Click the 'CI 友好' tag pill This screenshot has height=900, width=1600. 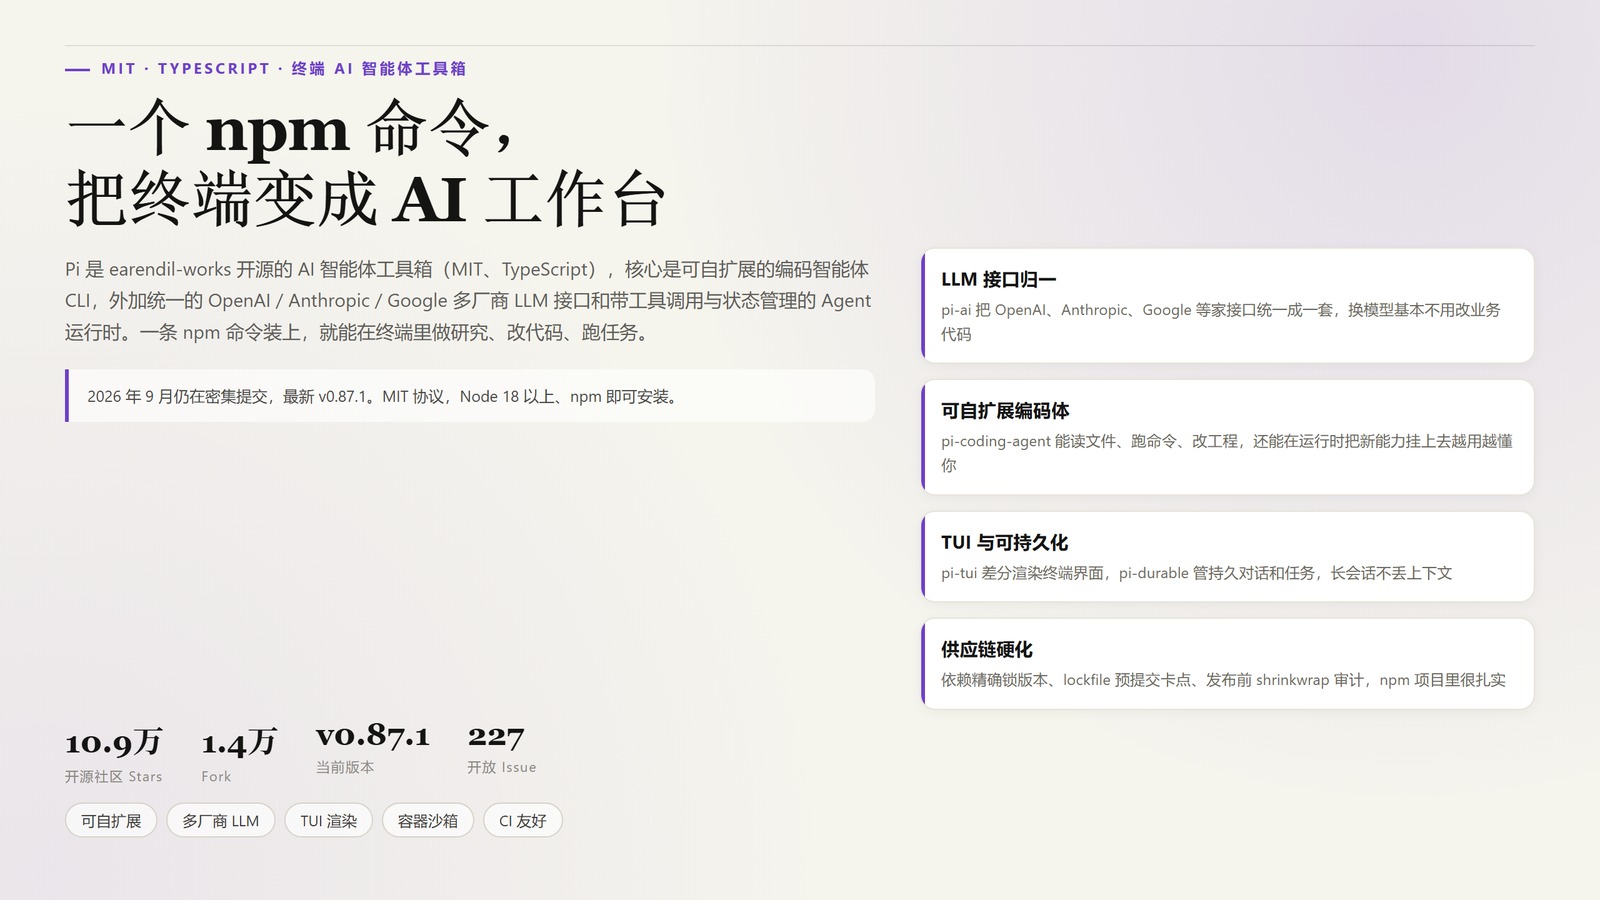[x=522, y=820]
